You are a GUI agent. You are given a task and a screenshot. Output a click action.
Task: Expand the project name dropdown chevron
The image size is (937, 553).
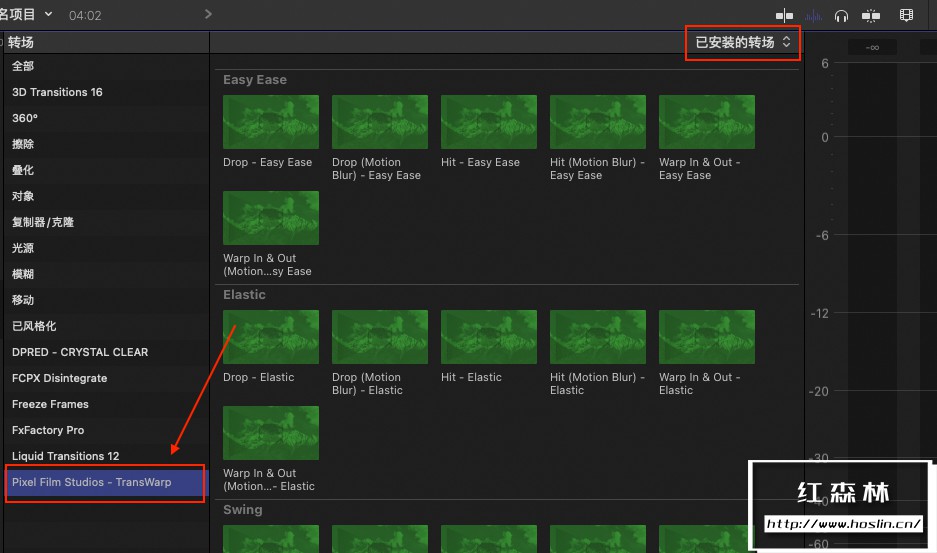click(x=48, y=14)
